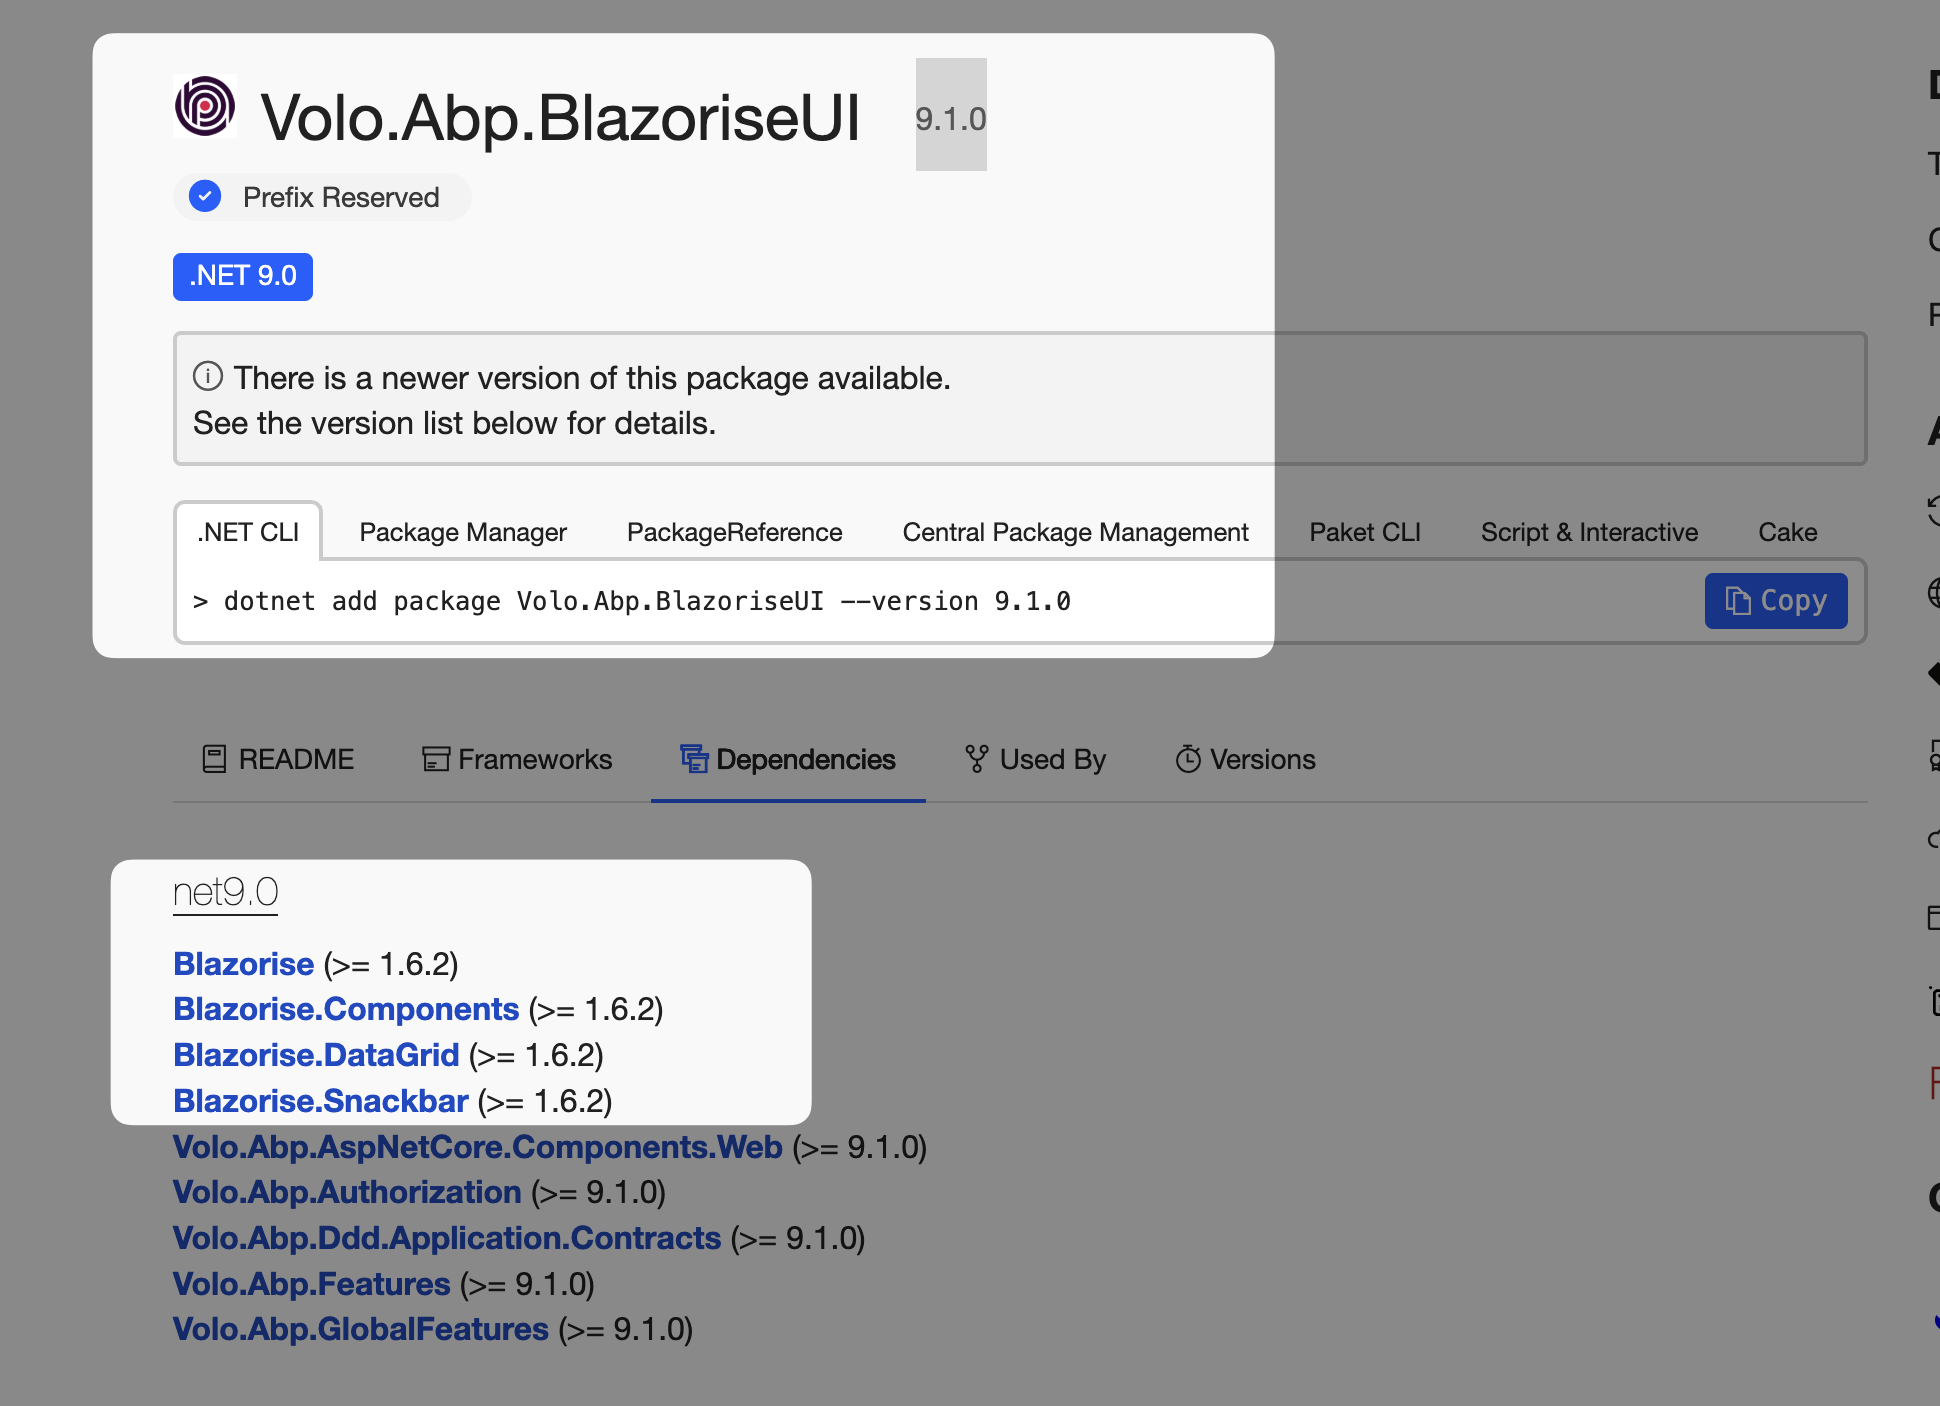Open the PackageReference tab
The height and width of the screenshot is (1406, 1940).
[735, 532]
